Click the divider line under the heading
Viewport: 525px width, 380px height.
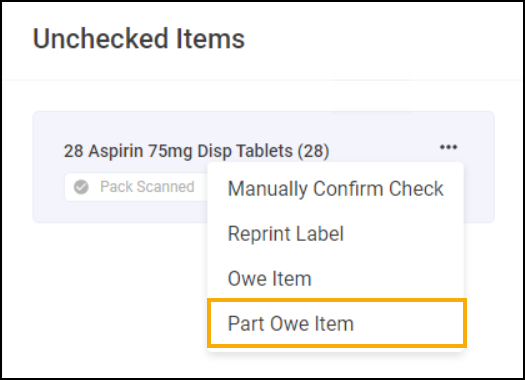[x=262, y=80]
